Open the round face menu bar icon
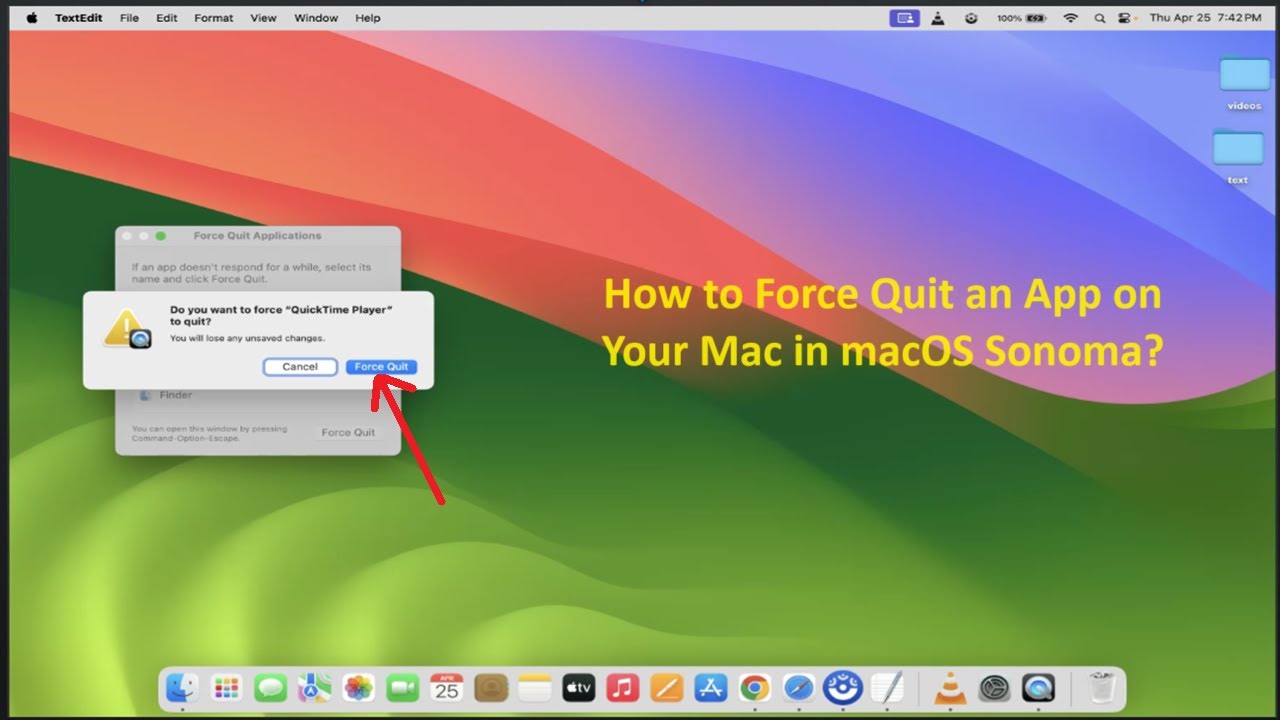The height and width of the screenshot is (720, 1280). (971, 18)
